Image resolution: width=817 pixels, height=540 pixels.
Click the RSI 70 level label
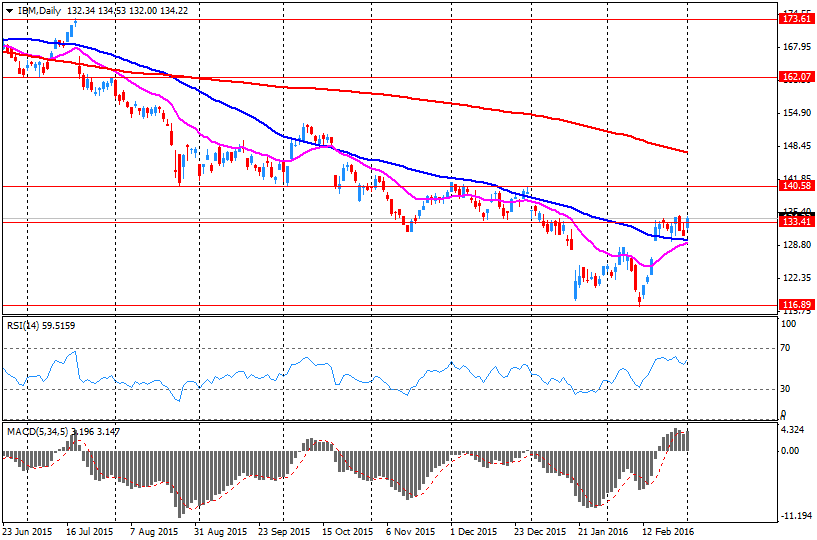tap(787, 348)
